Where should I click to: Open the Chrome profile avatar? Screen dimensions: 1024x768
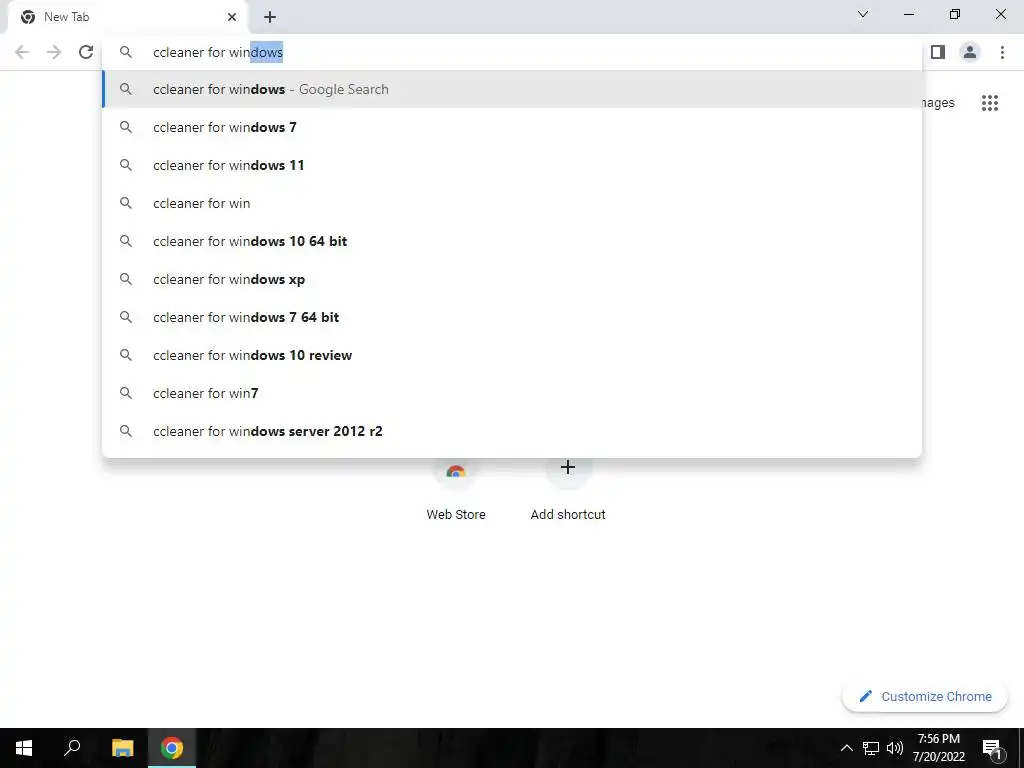(970, 52)
